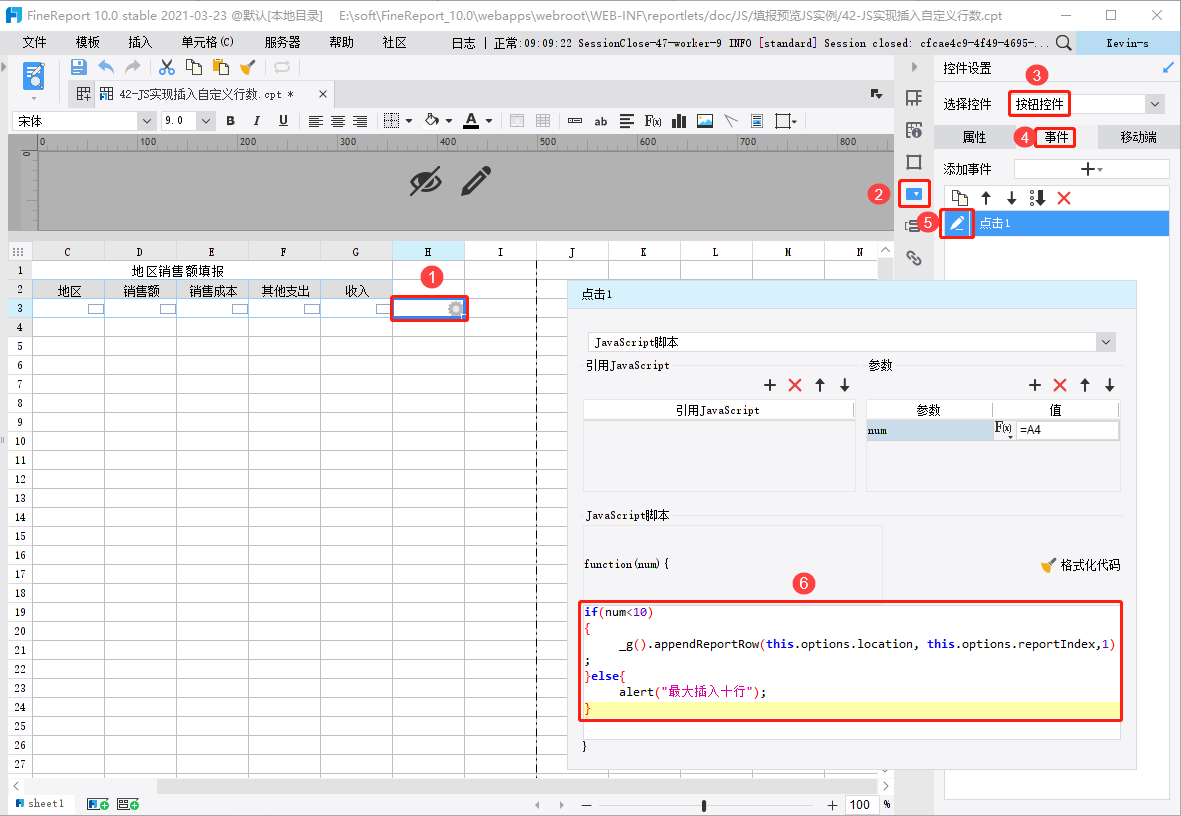Select cell H3 with button widget

[x=429, y=308]
